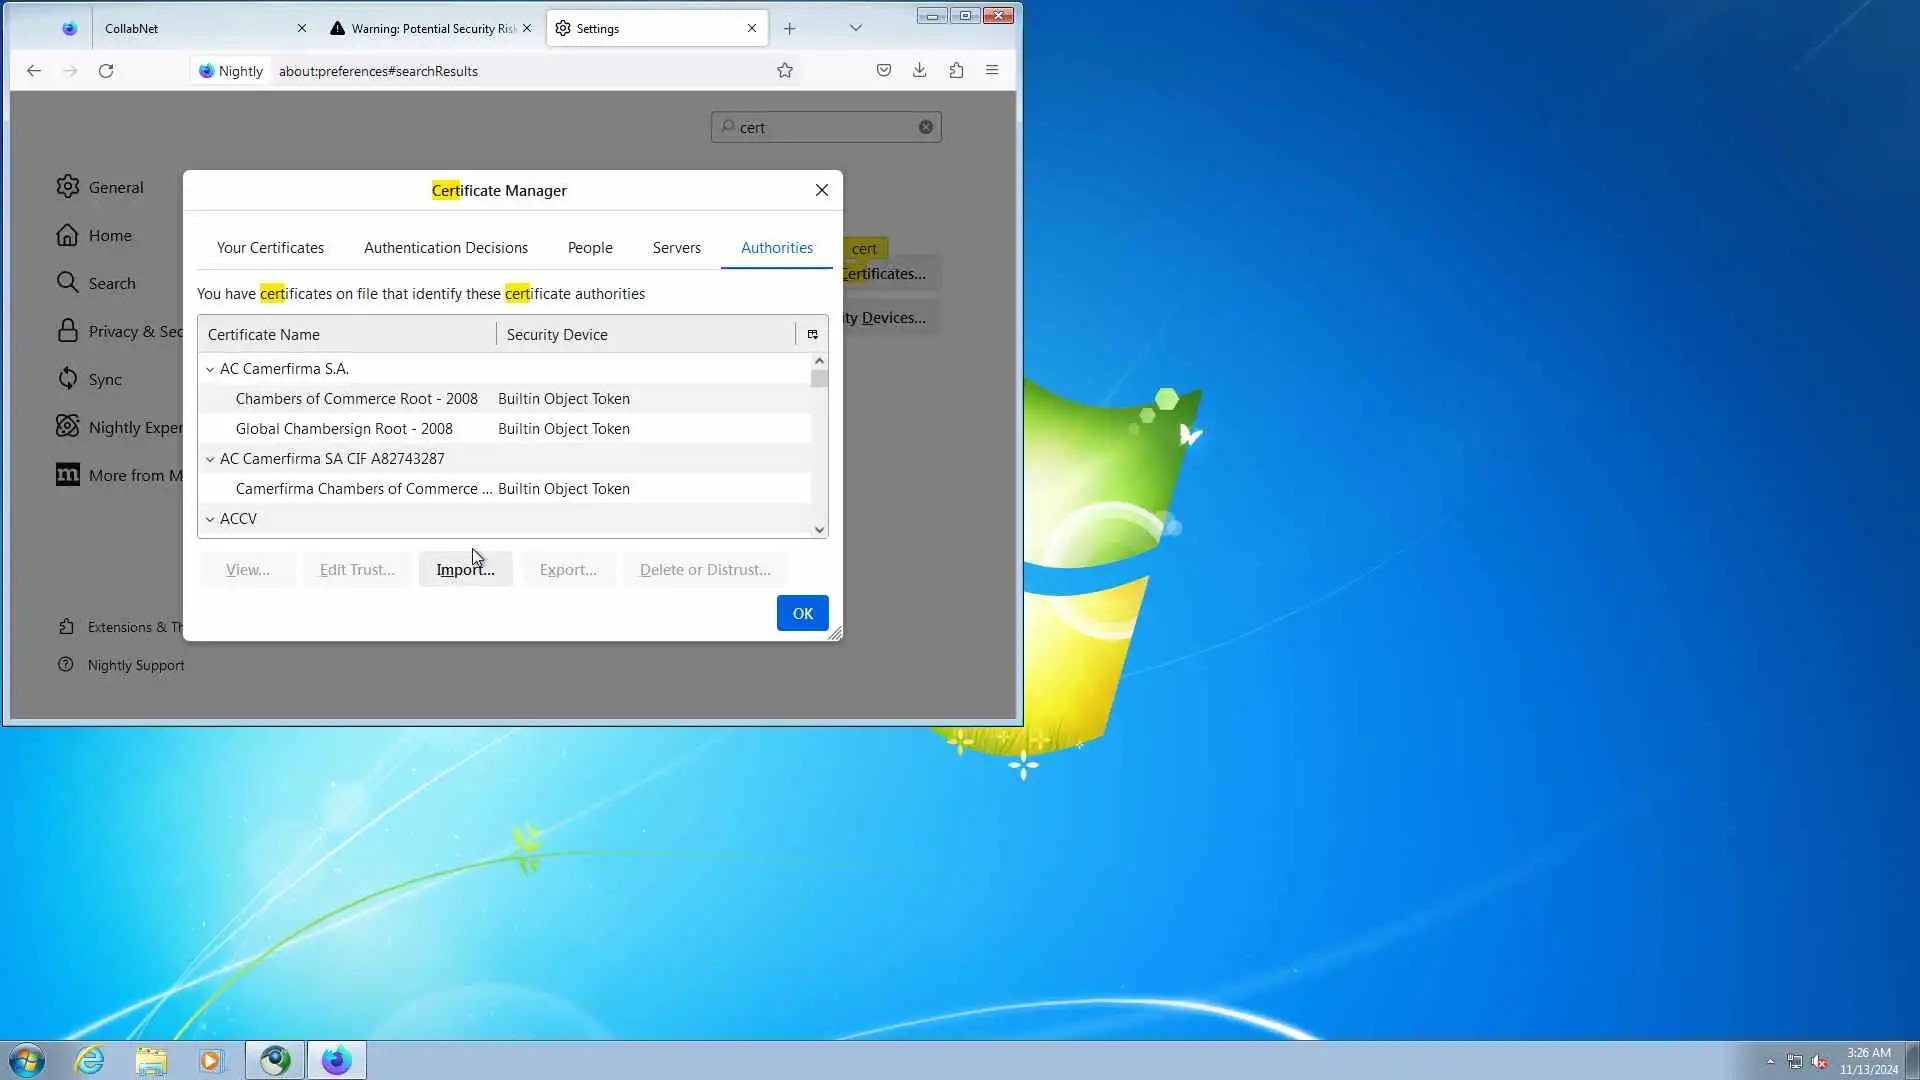The width and height of the screenshot is (1920, 1080).
Task: Collapse the AC Camerfirma S.A. group
Action: click(x=210, y=369)
